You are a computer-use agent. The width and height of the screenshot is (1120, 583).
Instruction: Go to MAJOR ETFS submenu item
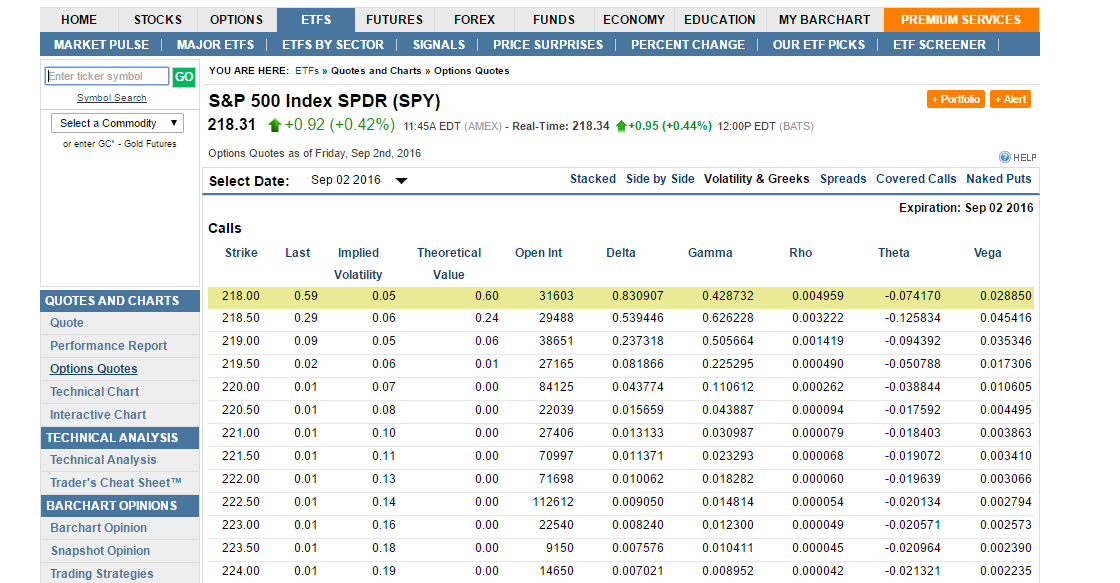pos(215,44)
